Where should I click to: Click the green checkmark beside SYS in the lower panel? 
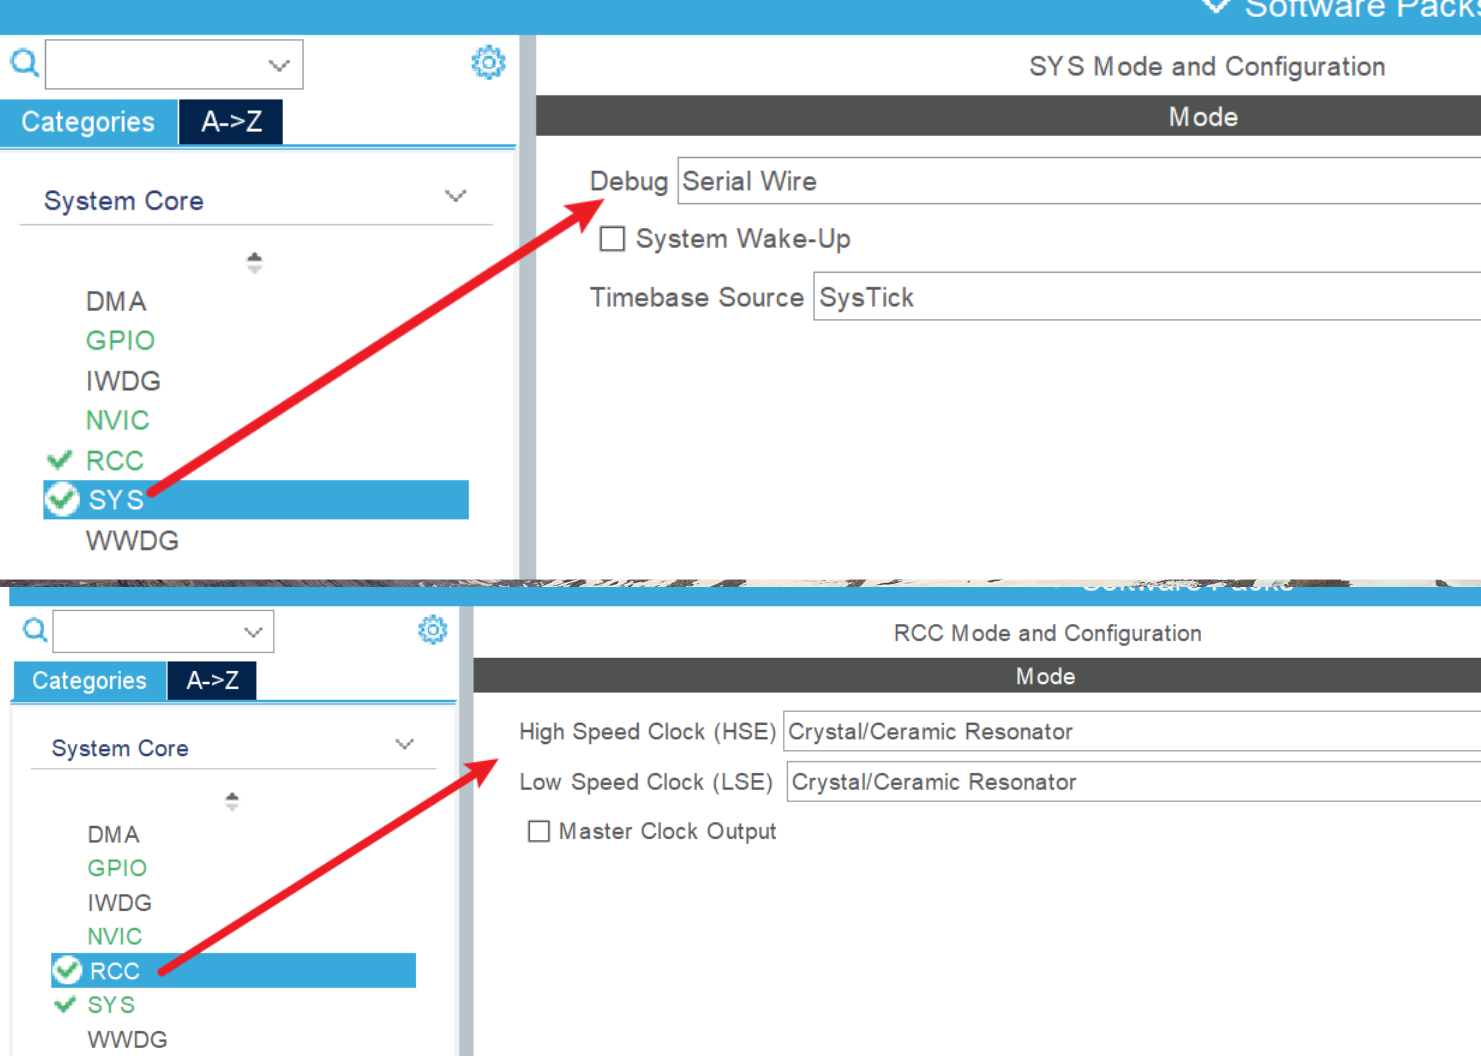tap(66, 1004)
